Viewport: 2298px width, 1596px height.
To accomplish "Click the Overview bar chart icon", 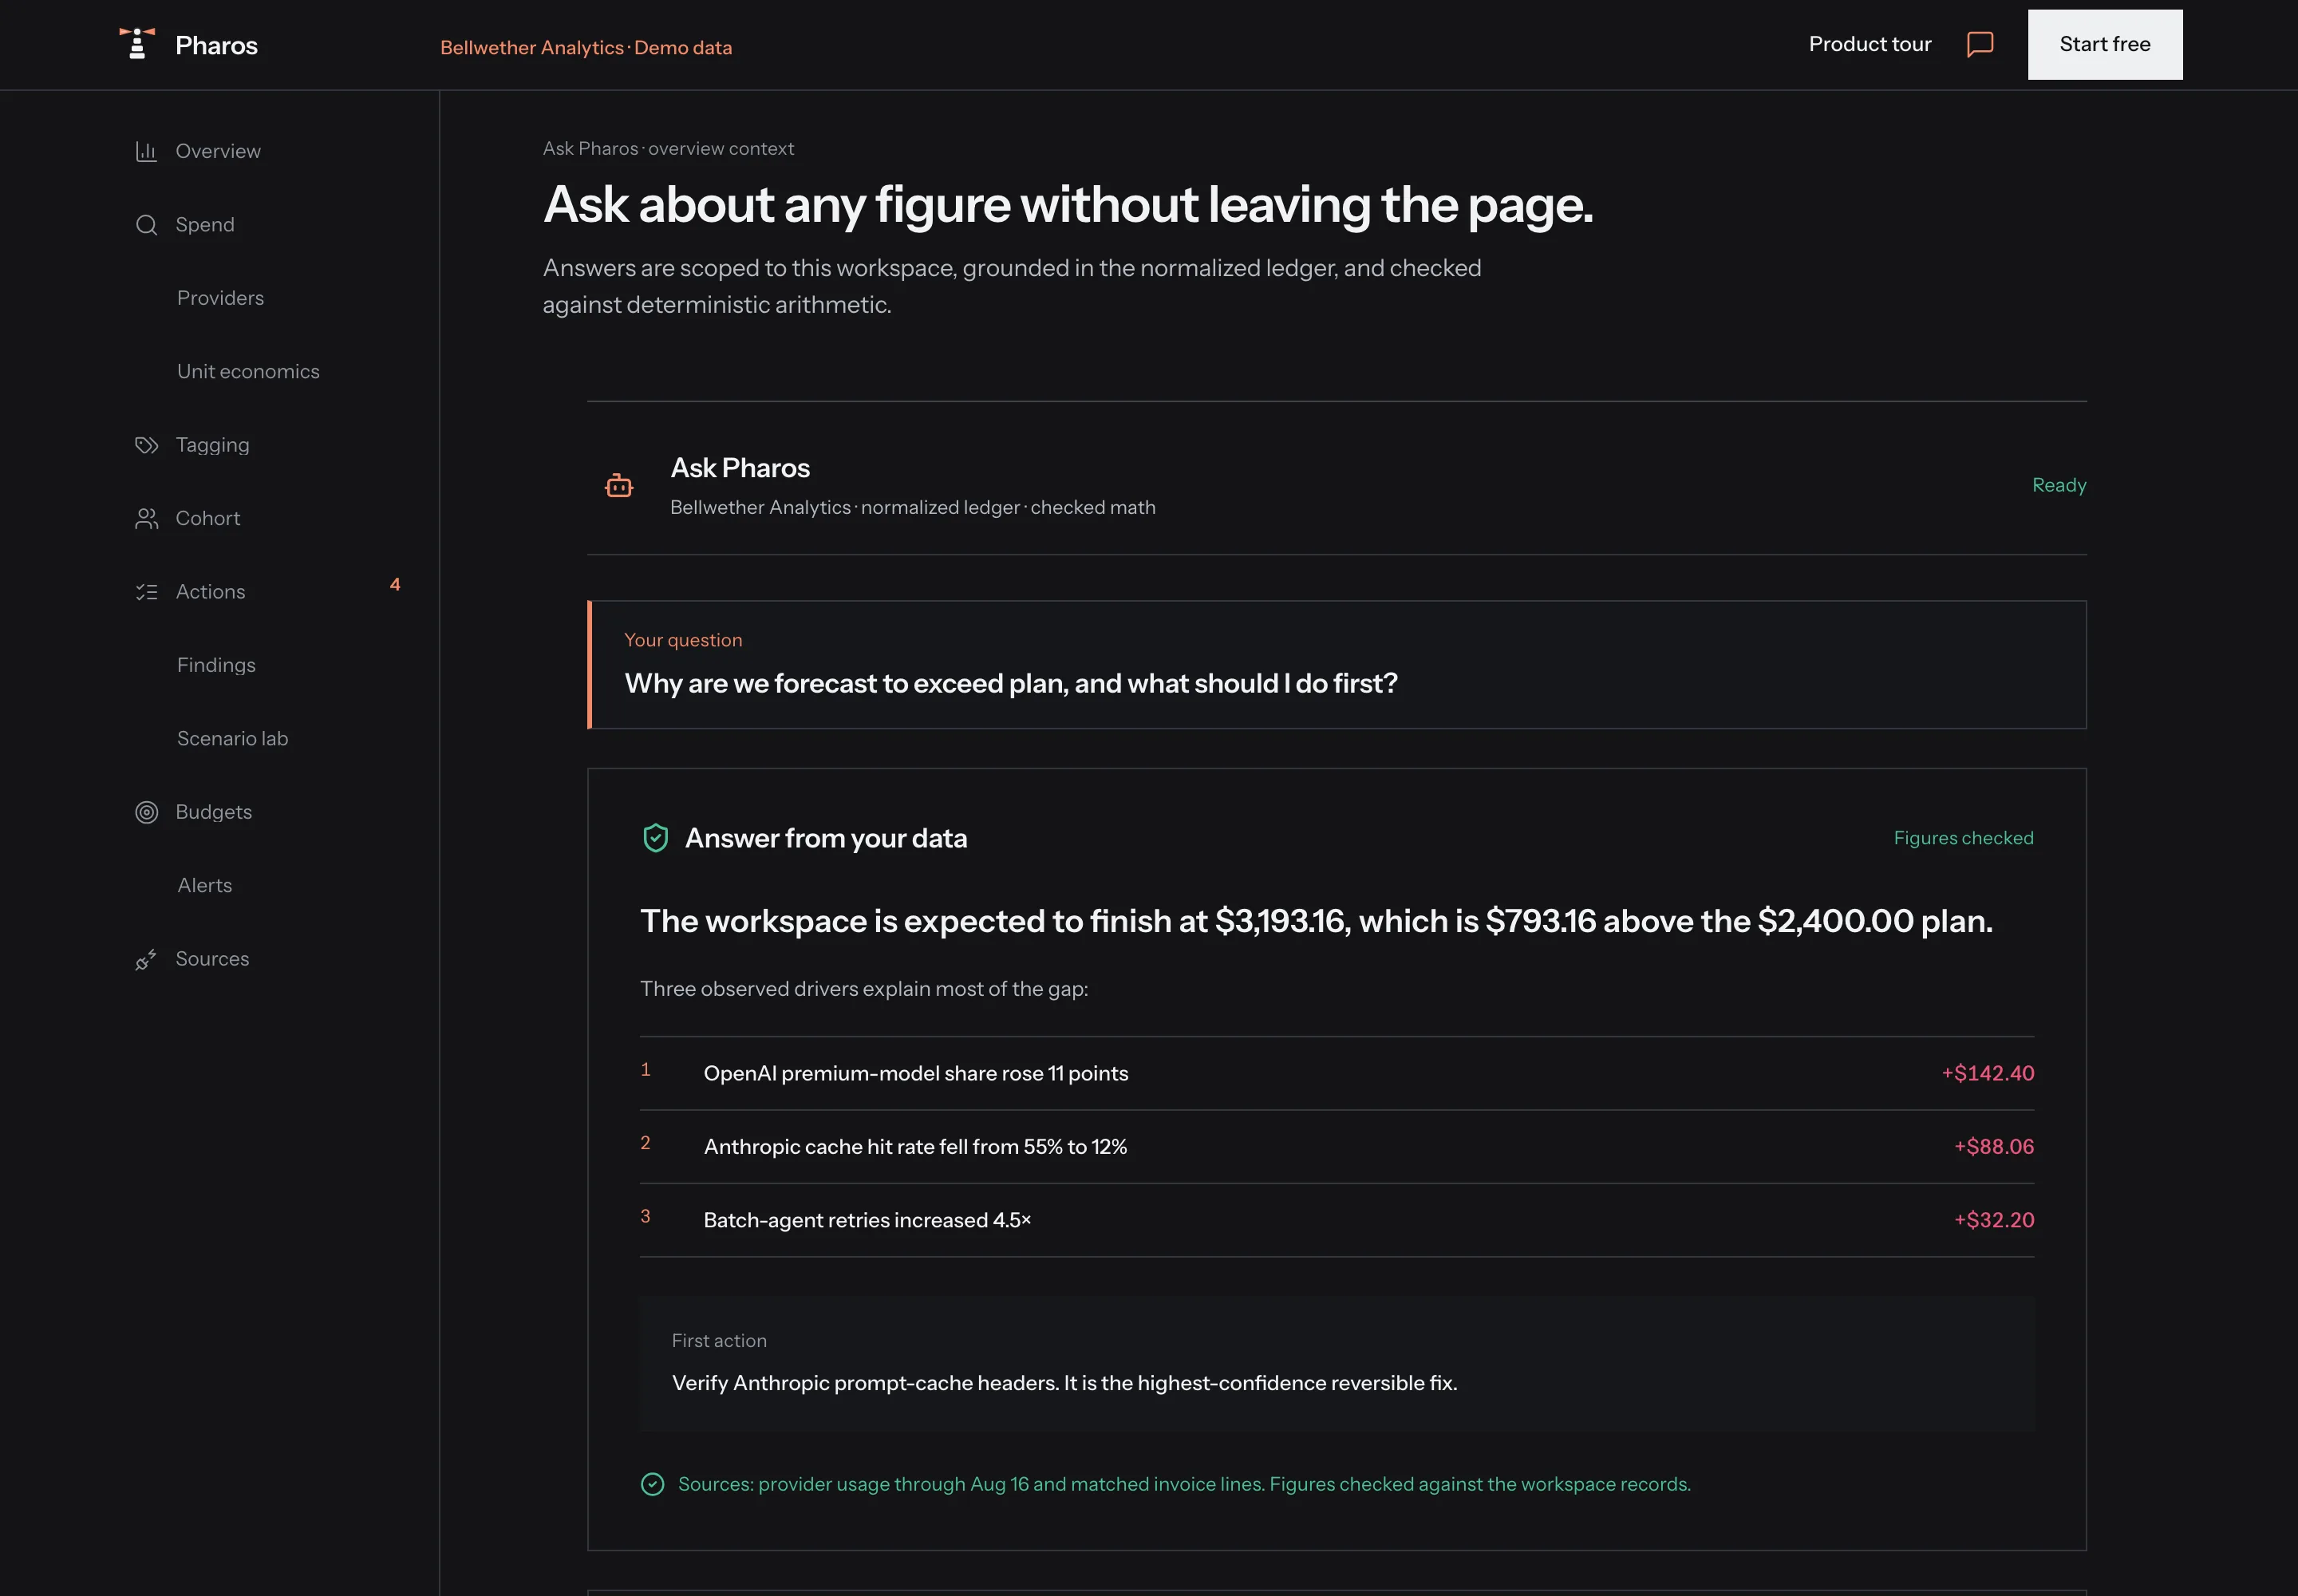I will (x=146, y=151).
